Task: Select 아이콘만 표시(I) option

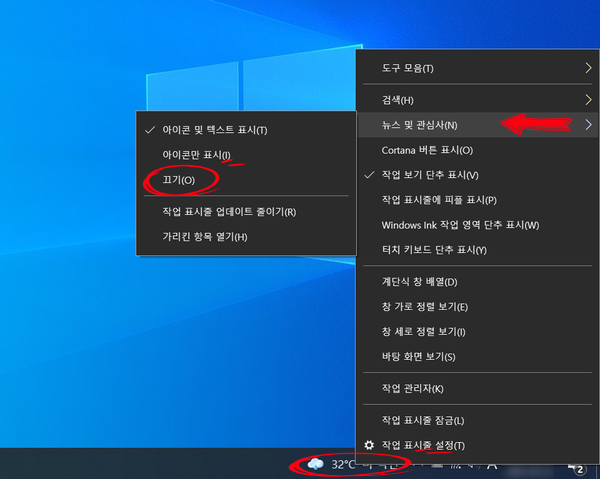Action: 246,155
